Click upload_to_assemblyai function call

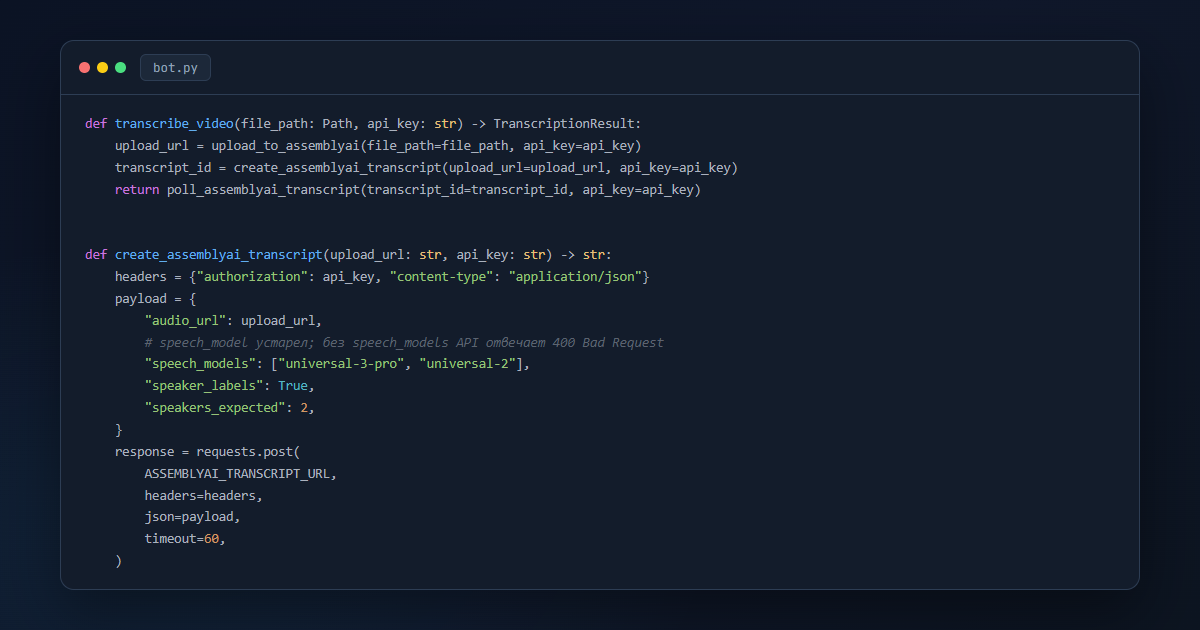point(286,146)
